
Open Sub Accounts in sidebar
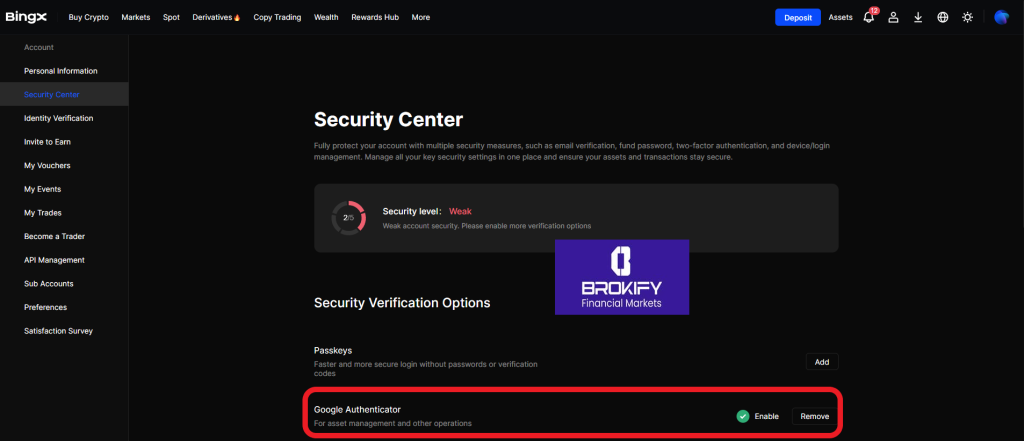[x=49, y=284]
